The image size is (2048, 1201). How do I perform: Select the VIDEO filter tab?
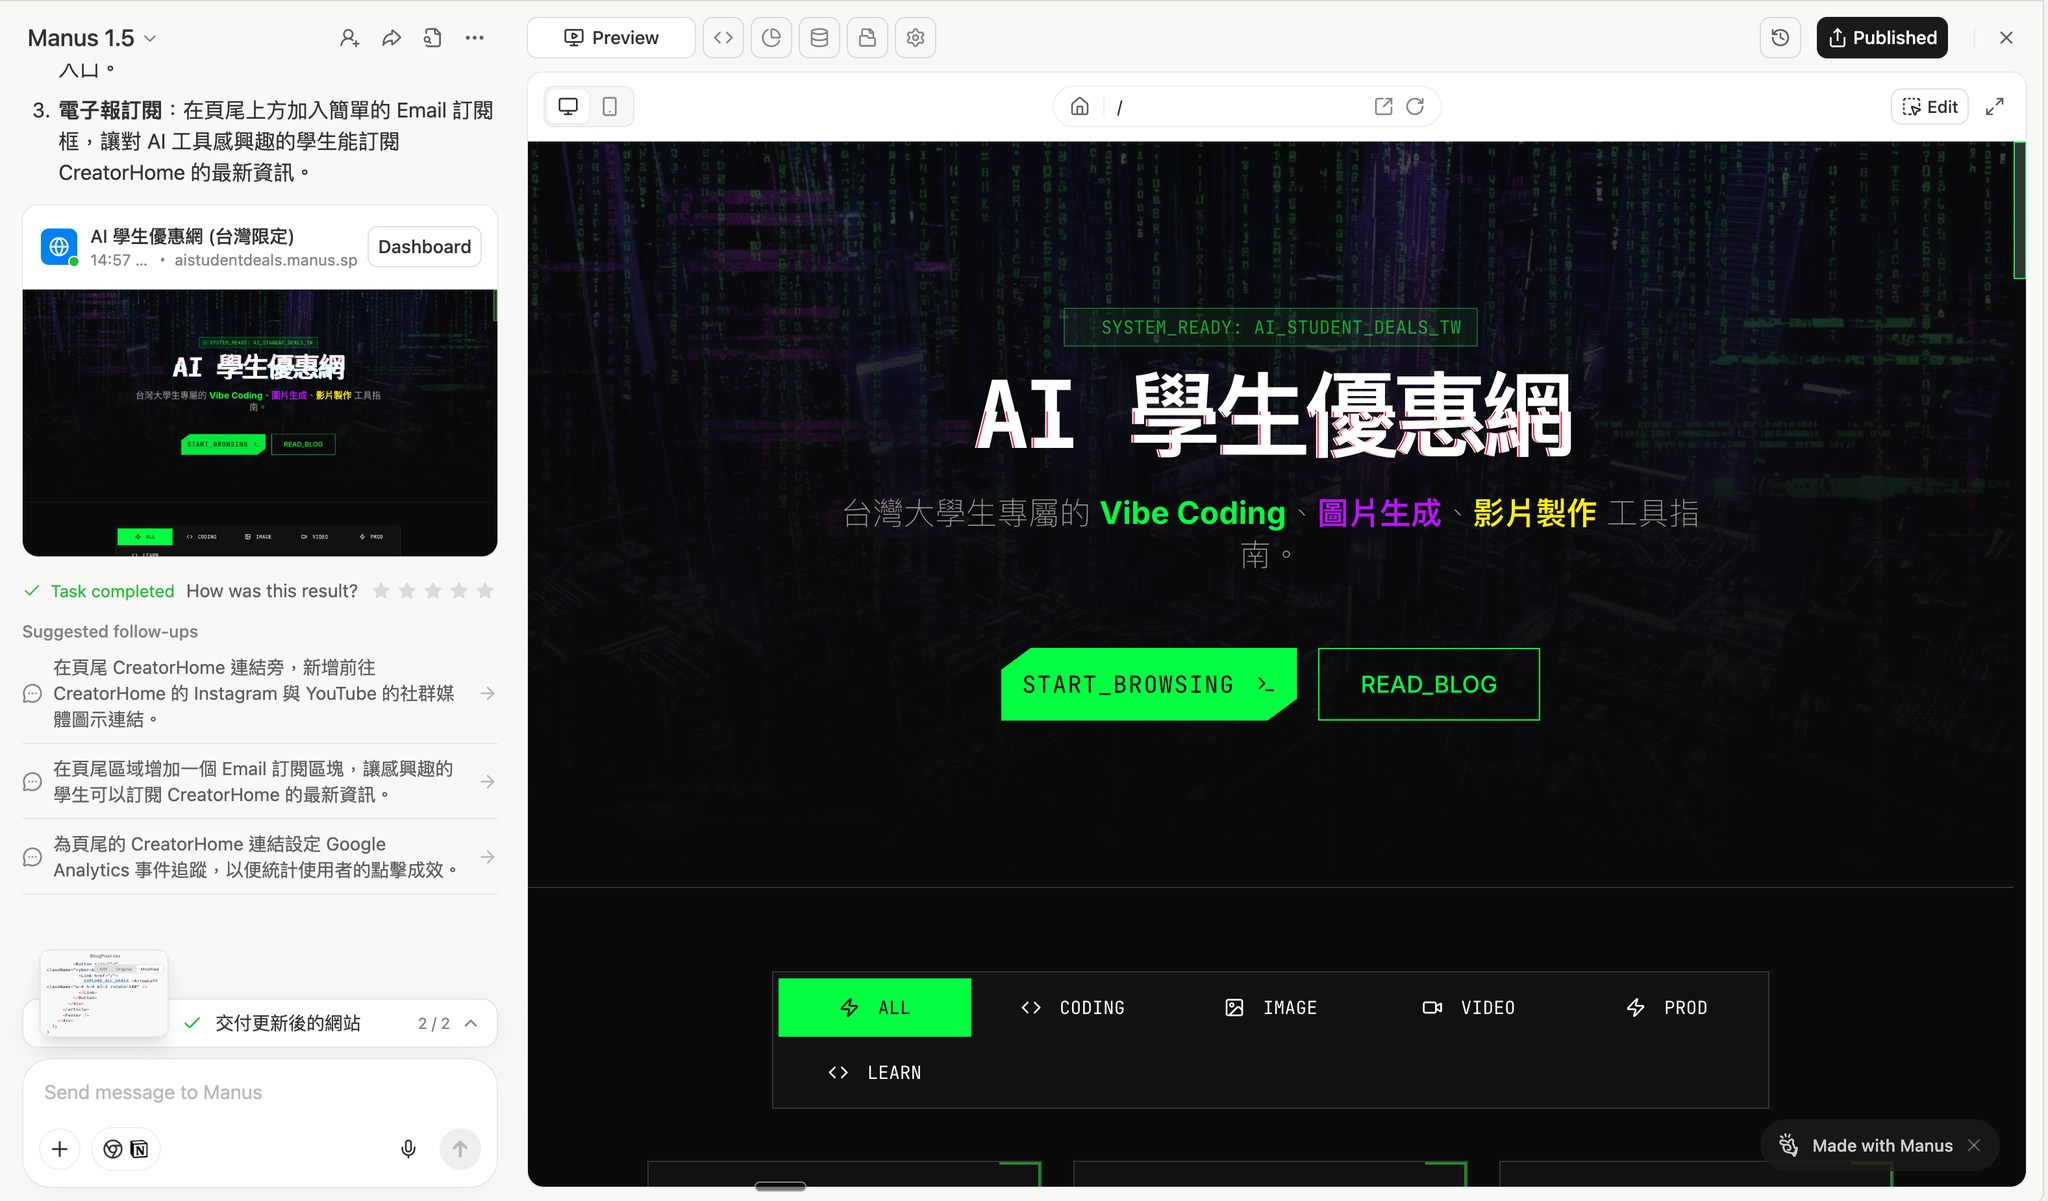coord(1469,1008)
